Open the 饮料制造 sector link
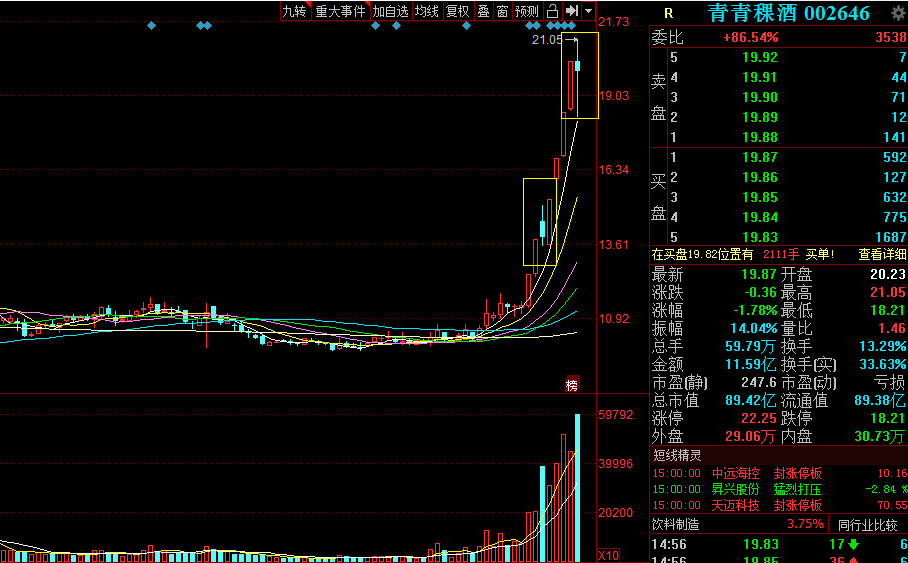The height and width of the screenshot is (563, 908). [x=675, y=524]
